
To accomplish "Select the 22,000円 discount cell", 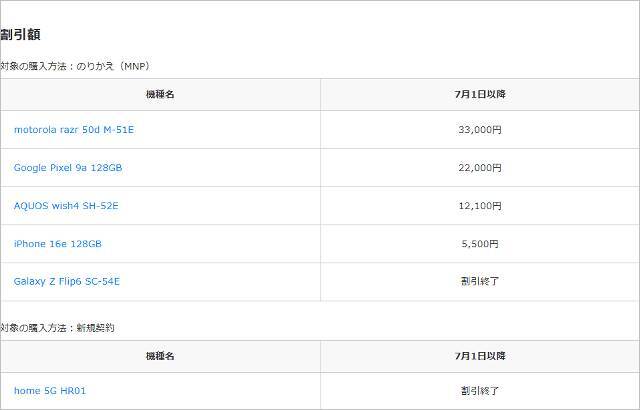I will [480, 168].
